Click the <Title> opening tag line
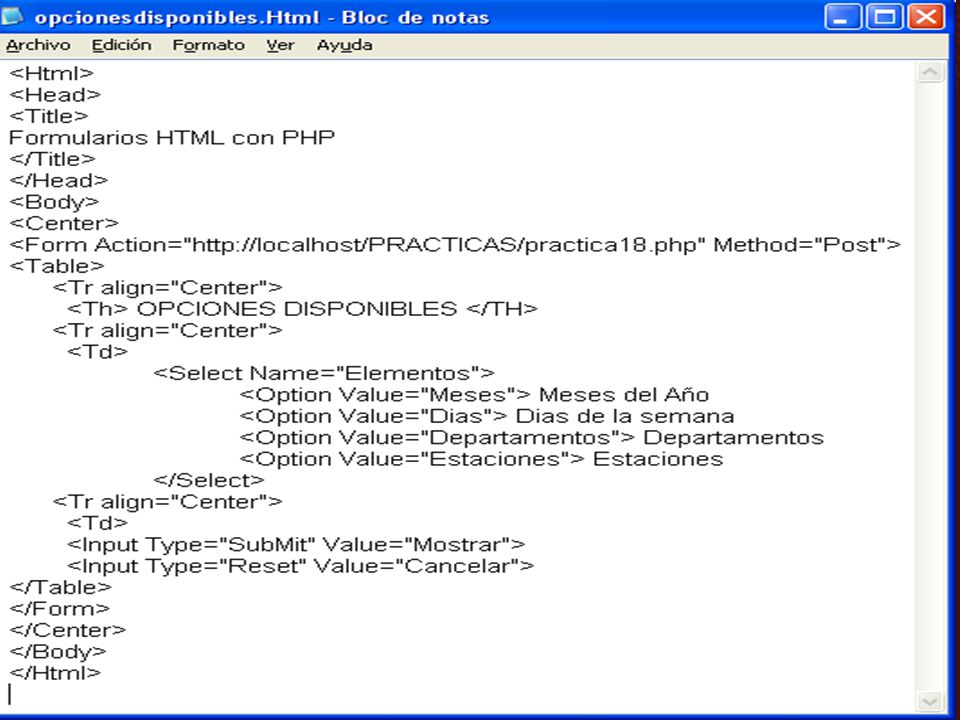 pyautogui.click(x=49, y=116)
